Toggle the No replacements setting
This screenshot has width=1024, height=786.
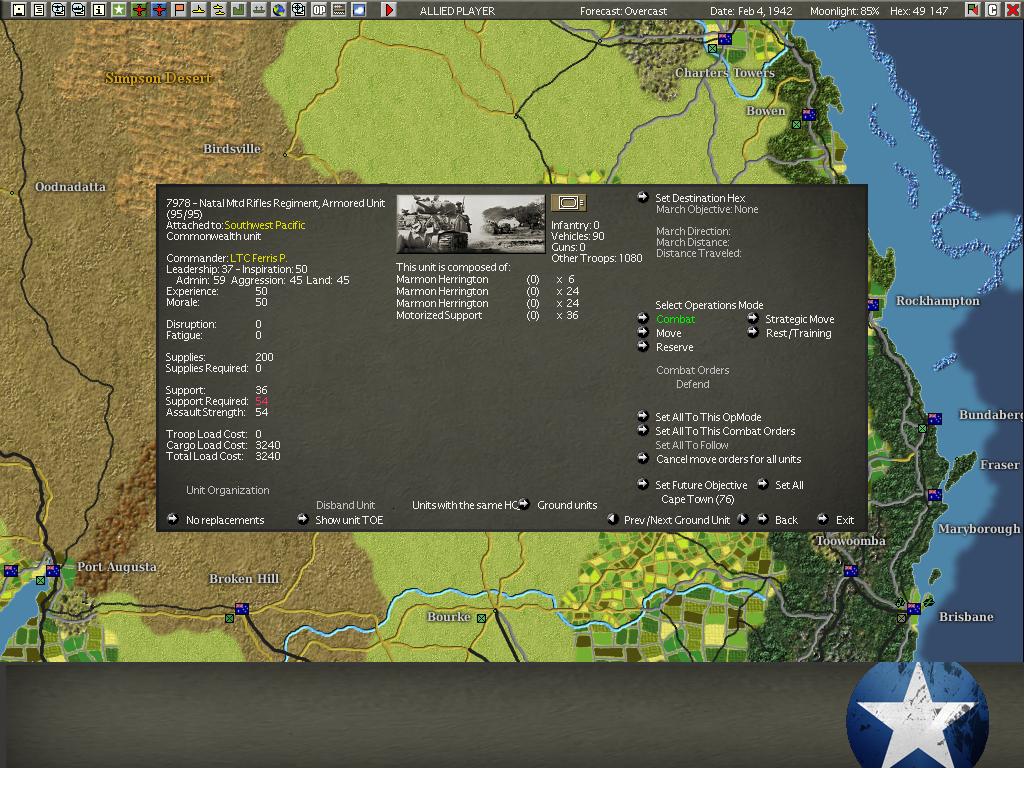225,520
